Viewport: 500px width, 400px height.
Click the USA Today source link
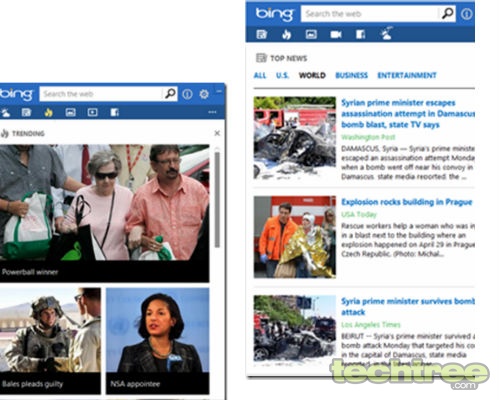tap(359, 214)
